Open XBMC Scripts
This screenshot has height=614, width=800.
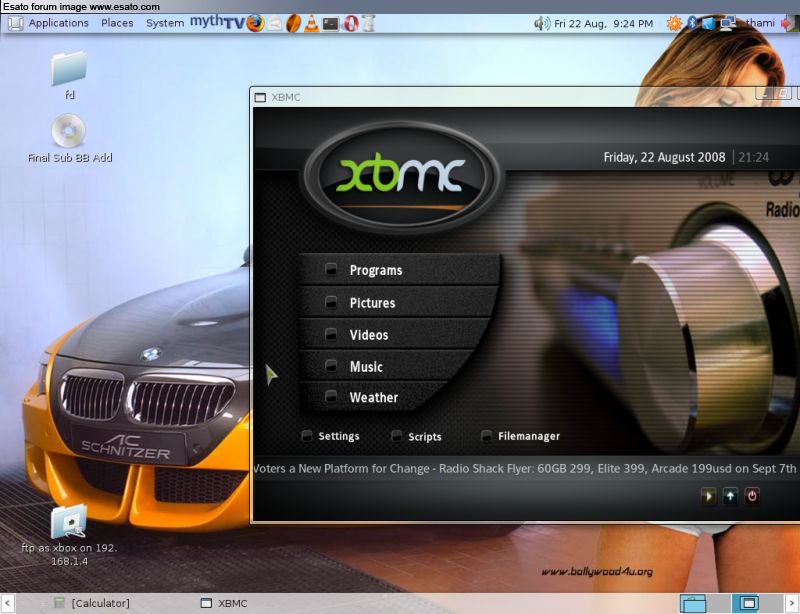coord(417,436)
